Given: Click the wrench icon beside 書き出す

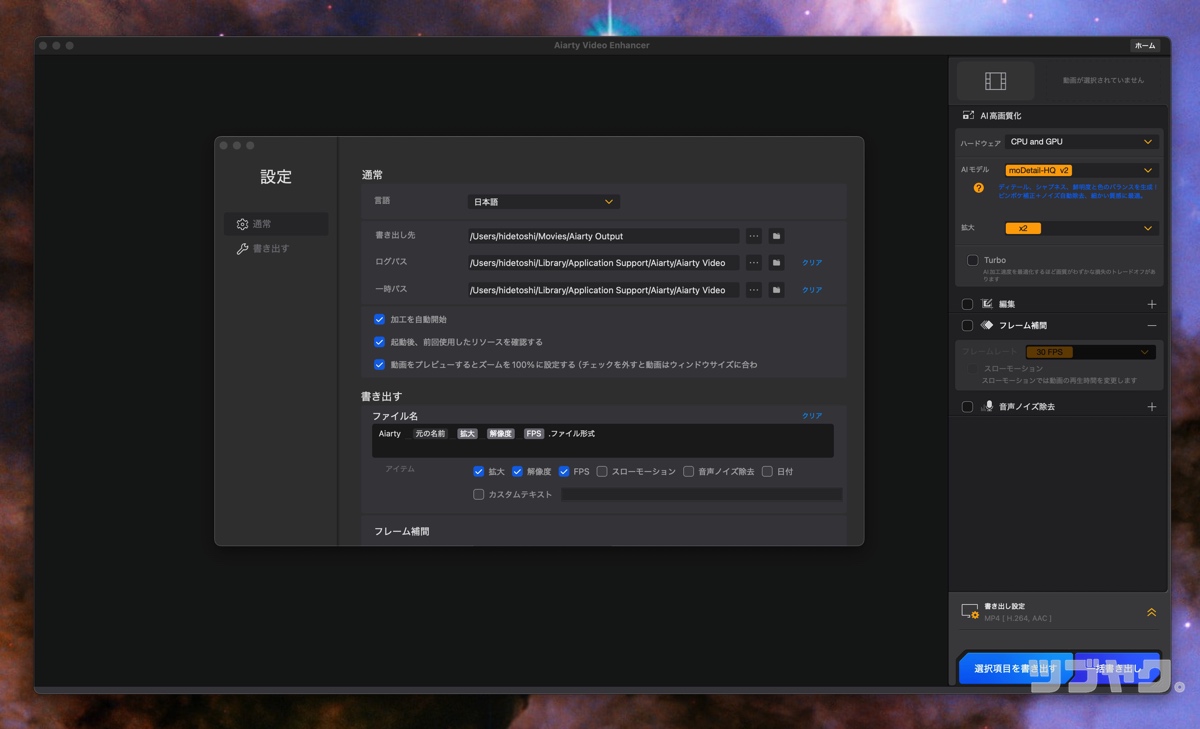Looking at the screenshot, I should (x=242, y=248).
